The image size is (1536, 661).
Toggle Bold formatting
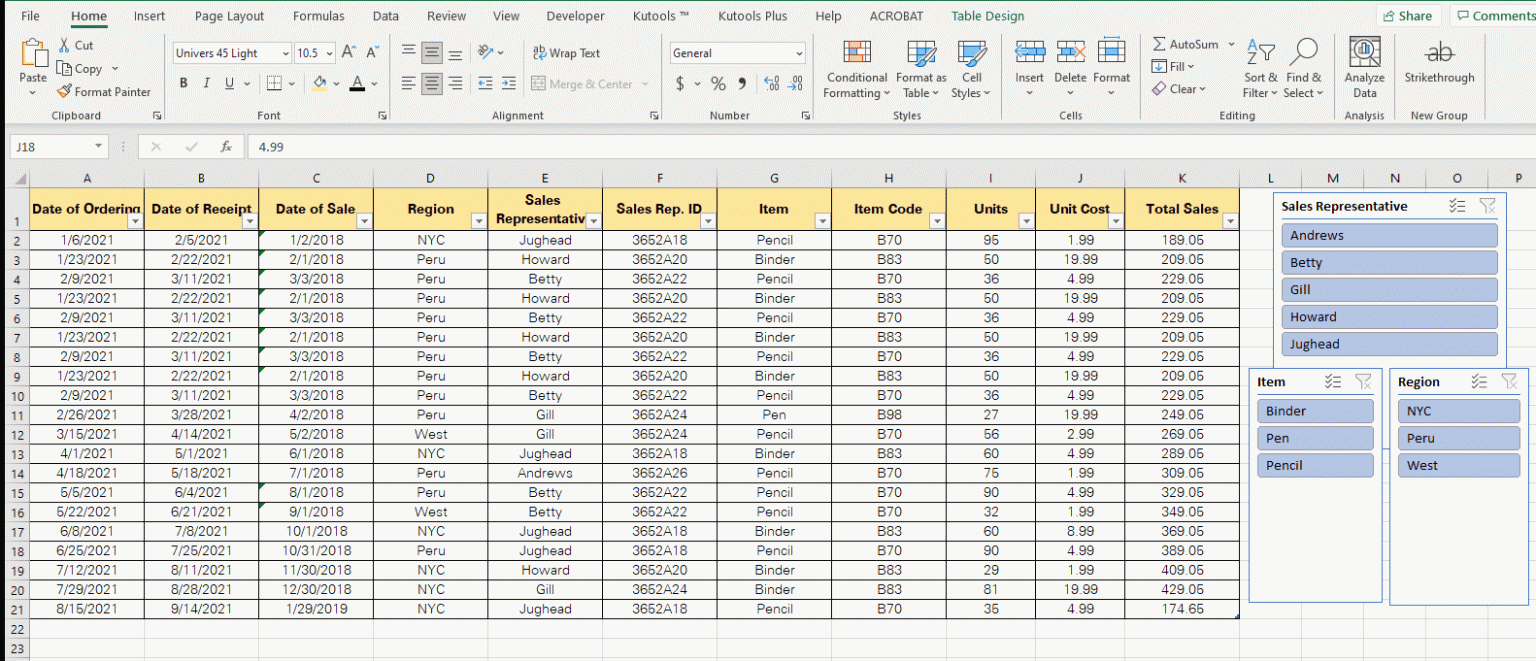pos(183,81)
